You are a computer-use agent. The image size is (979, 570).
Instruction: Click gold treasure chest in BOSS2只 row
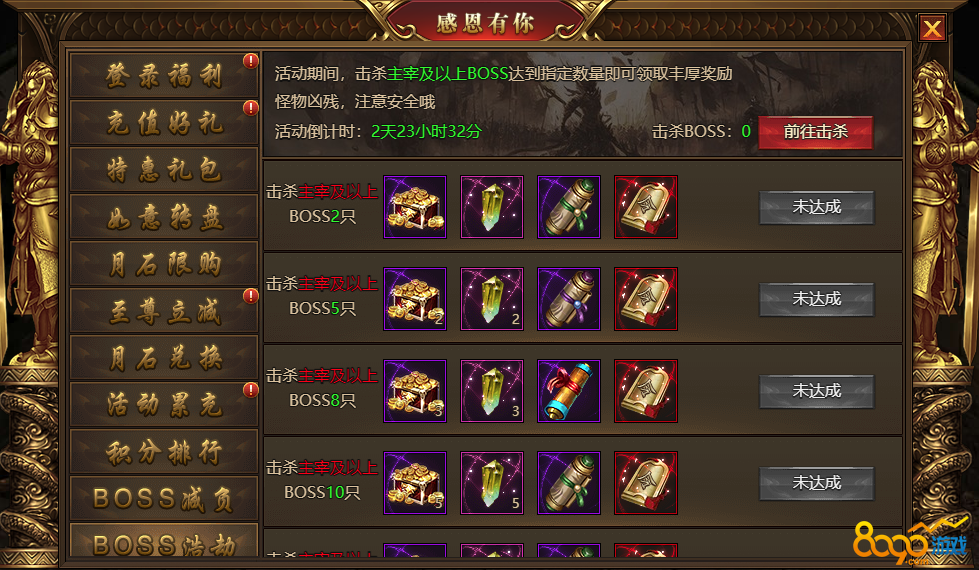tap(415, 207)
